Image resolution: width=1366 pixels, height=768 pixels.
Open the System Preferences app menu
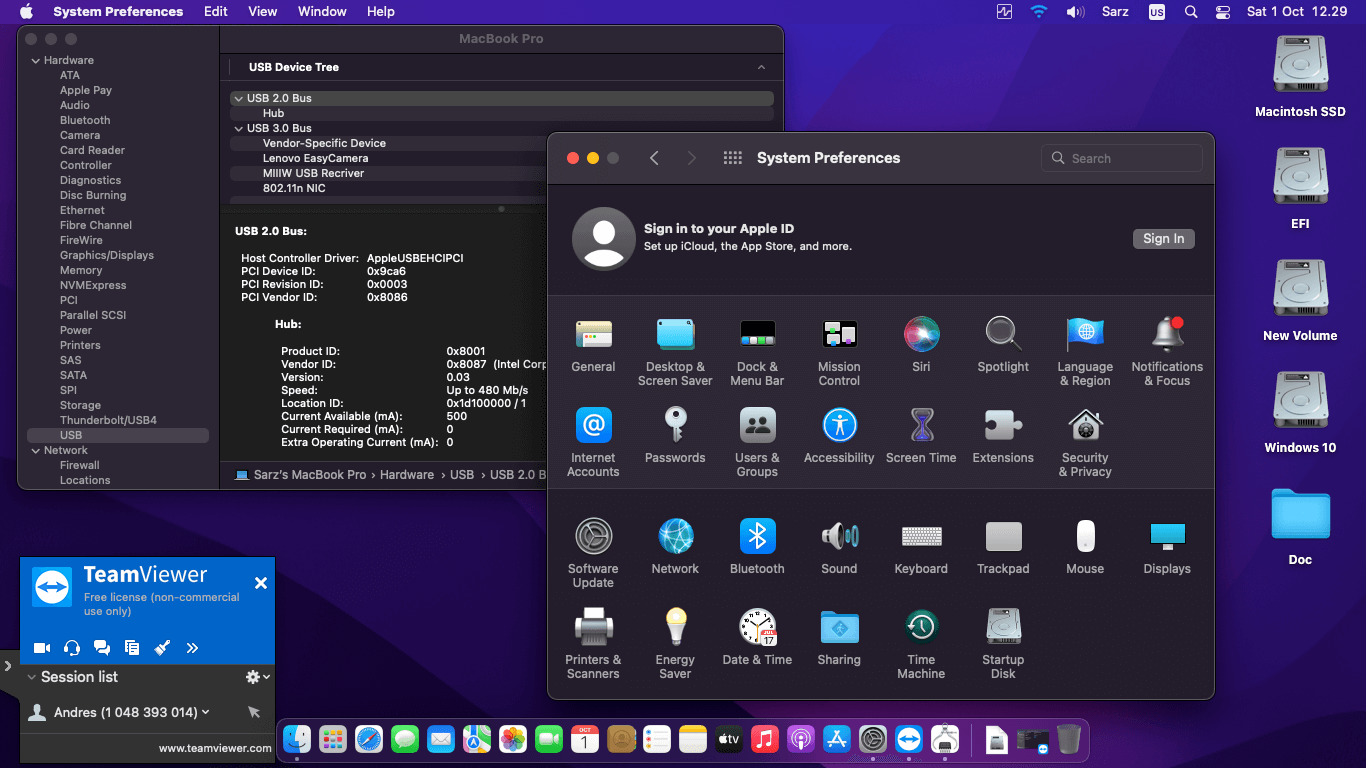118,12
